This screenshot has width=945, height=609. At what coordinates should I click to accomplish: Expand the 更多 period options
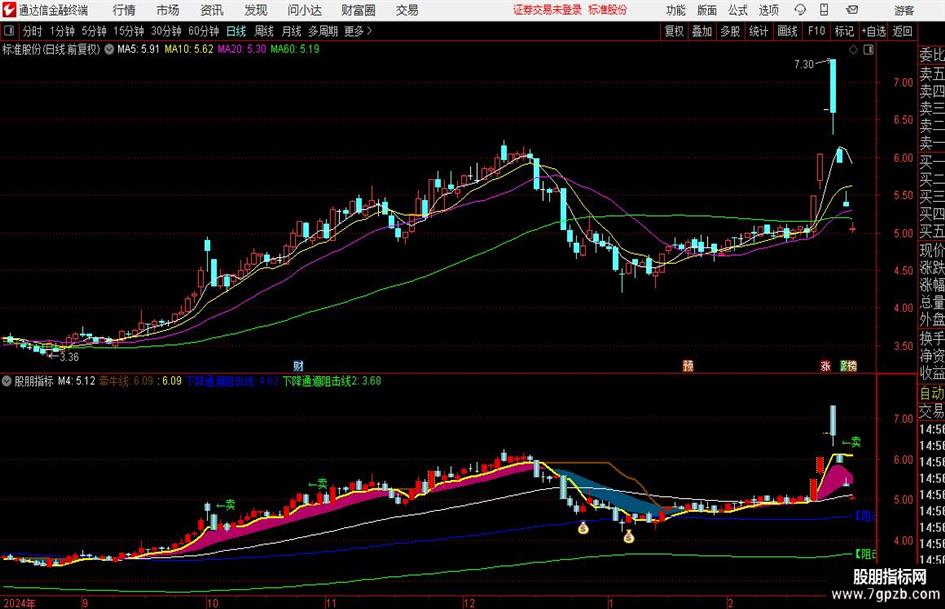358,31
